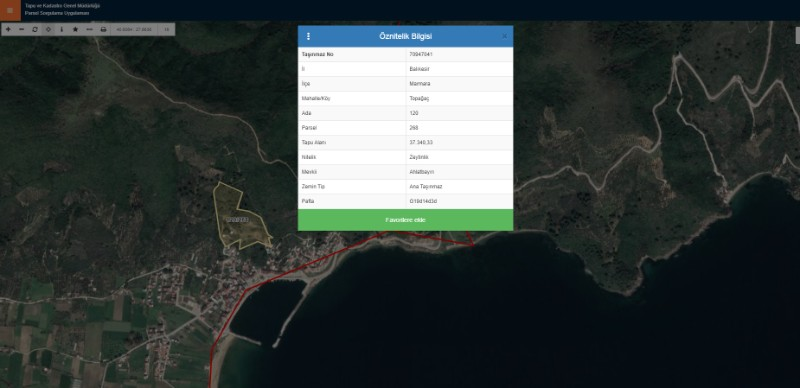The height and width of the screenshot is (388, 800).
Task: Click the refresh map icon
Action: [x=35, y=29]
